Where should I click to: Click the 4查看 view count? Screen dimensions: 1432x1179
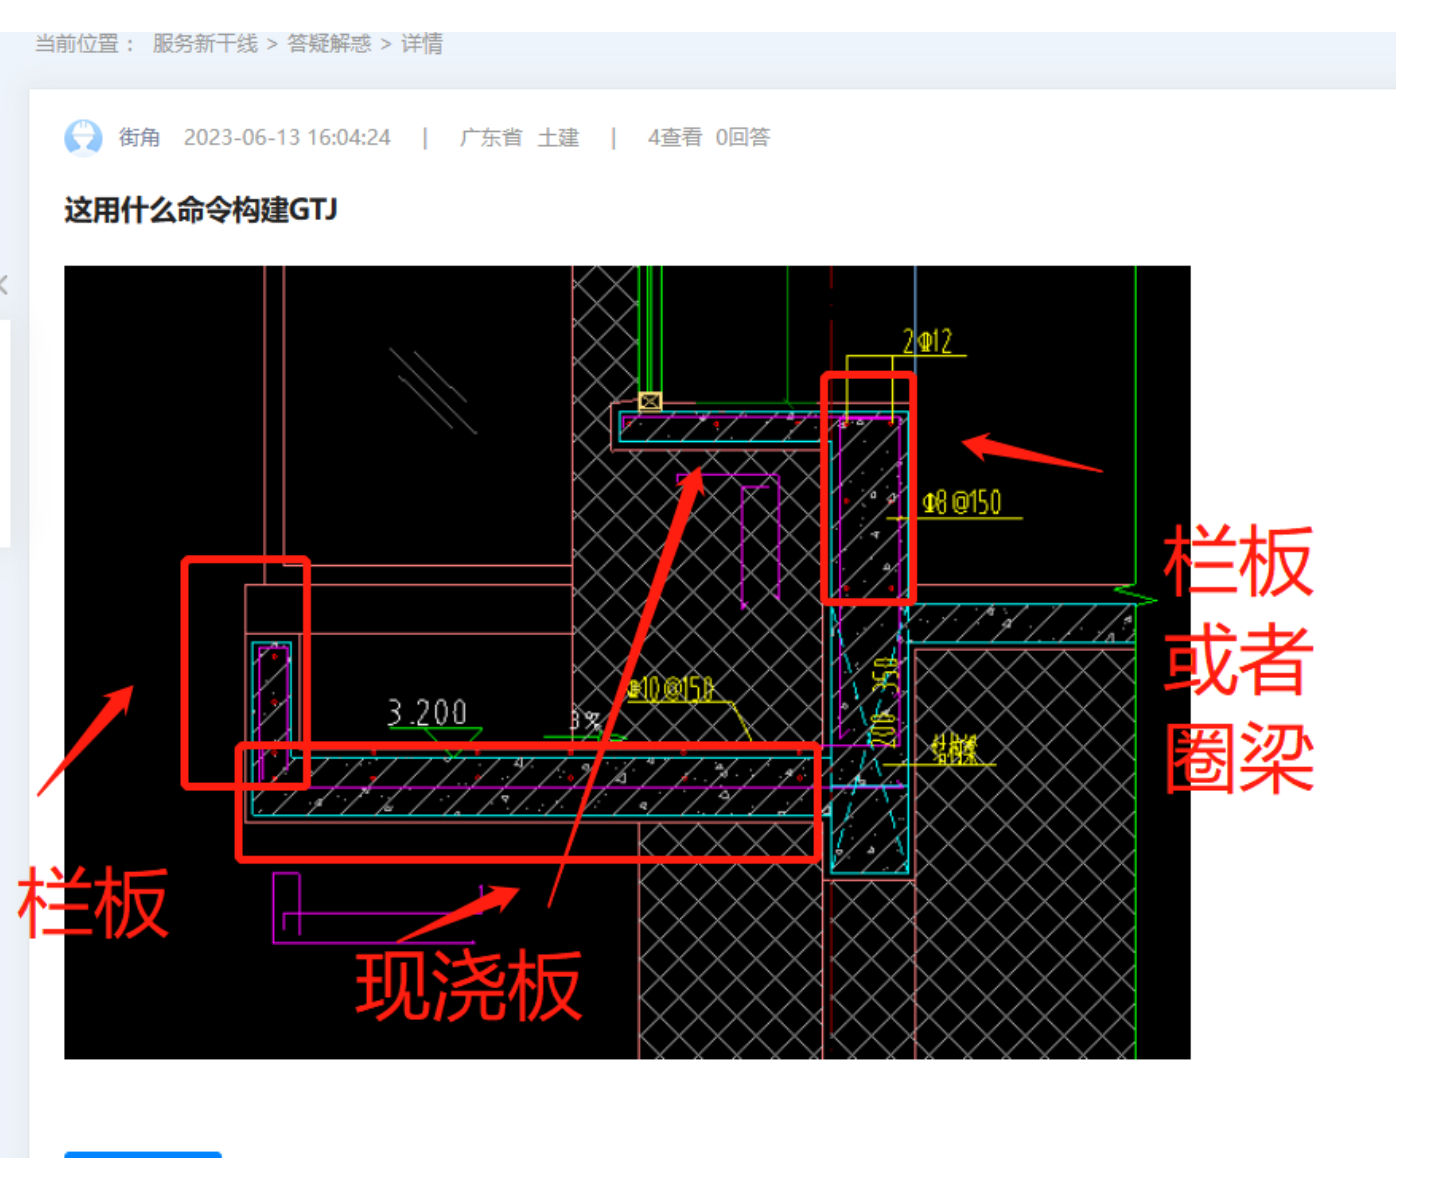pos(674,137)
